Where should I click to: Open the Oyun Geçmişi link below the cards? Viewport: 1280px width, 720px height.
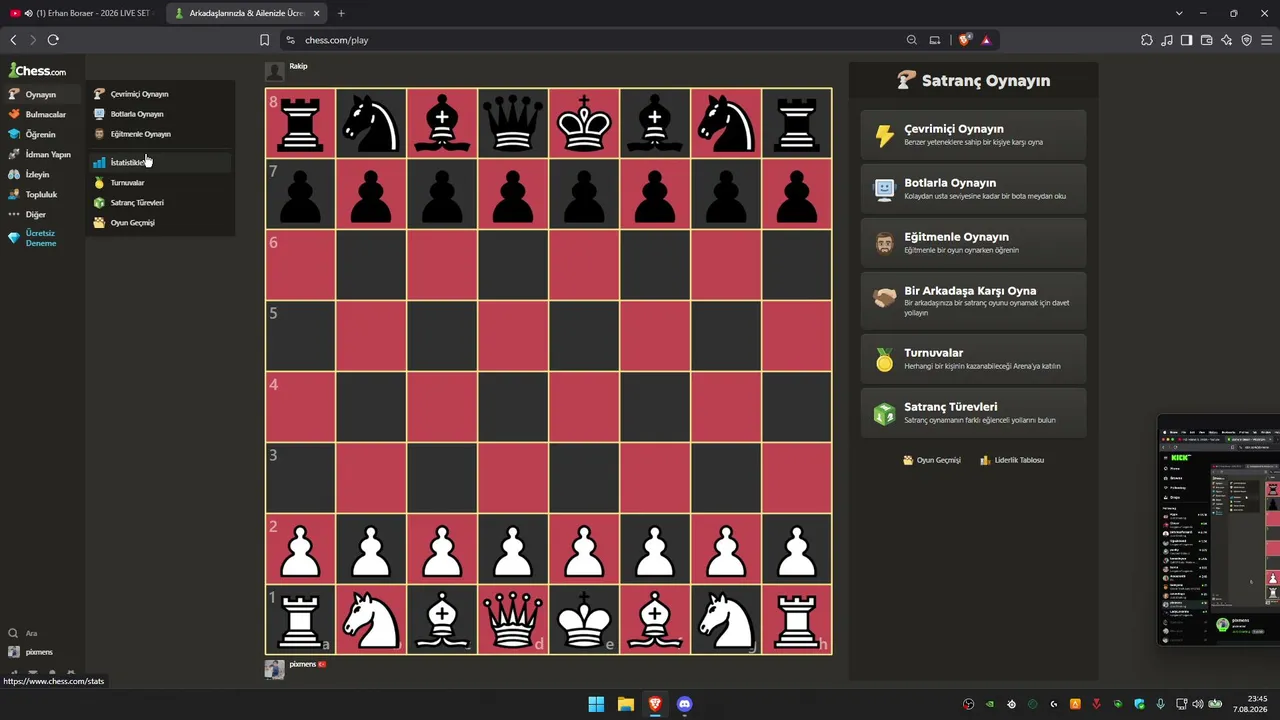point(931,460)
